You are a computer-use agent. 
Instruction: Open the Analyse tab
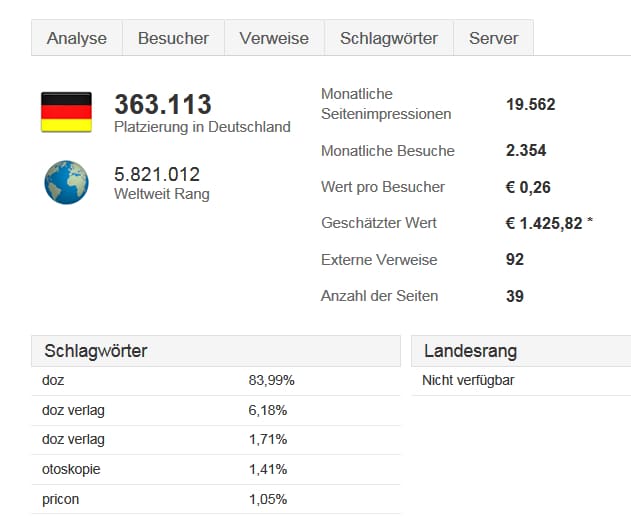click(x=77, y=38)
